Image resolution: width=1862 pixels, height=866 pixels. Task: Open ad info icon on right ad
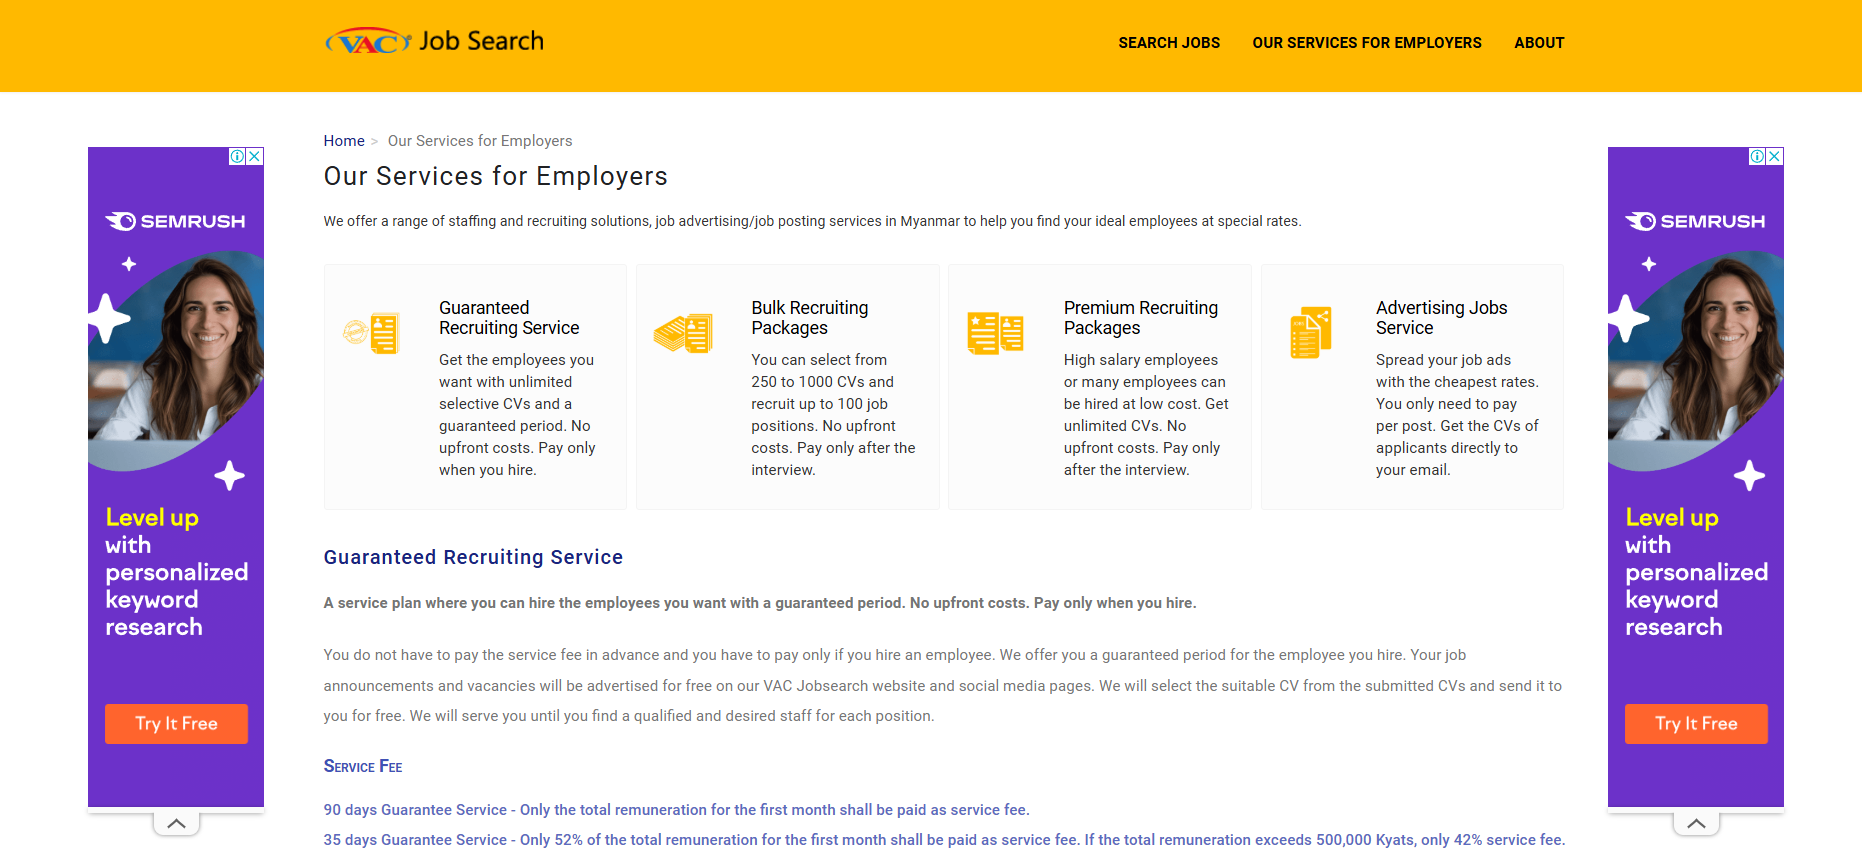(x=1758, y=156)
